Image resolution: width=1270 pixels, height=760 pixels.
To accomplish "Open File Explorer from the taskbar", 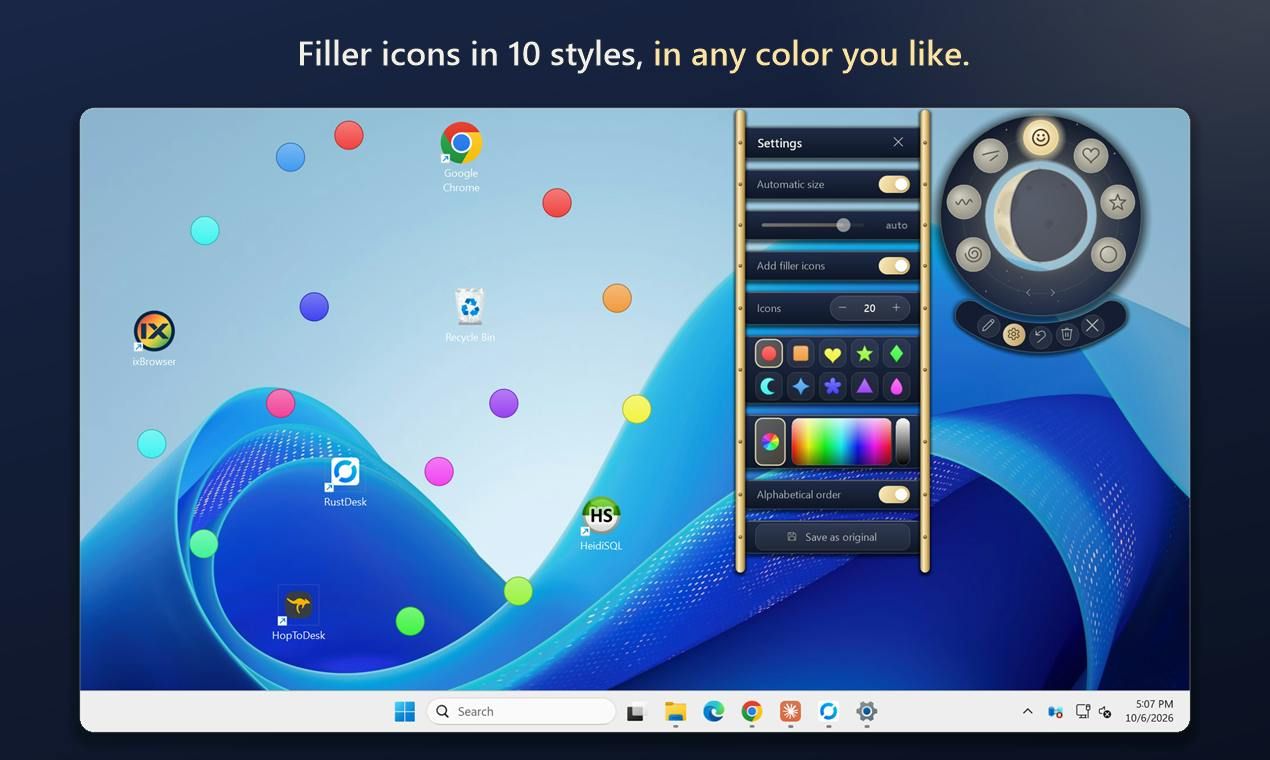I will pos(675,711).
